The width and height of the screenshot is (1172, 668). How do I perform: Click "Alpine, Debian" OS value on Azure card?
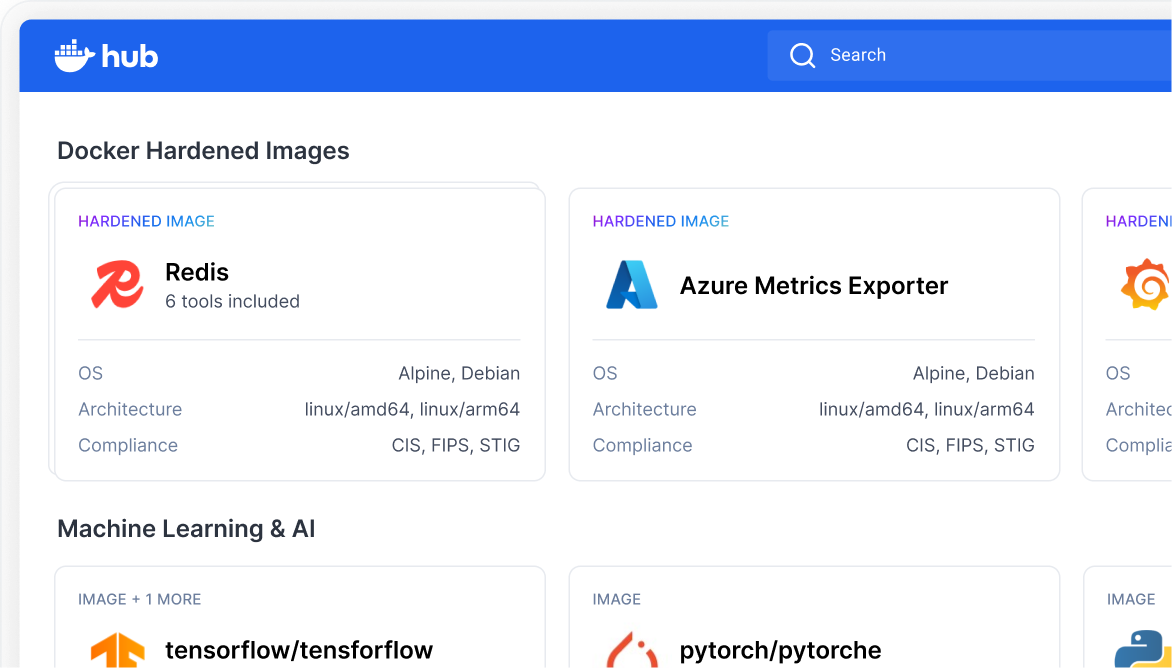[x=974, y=374]
